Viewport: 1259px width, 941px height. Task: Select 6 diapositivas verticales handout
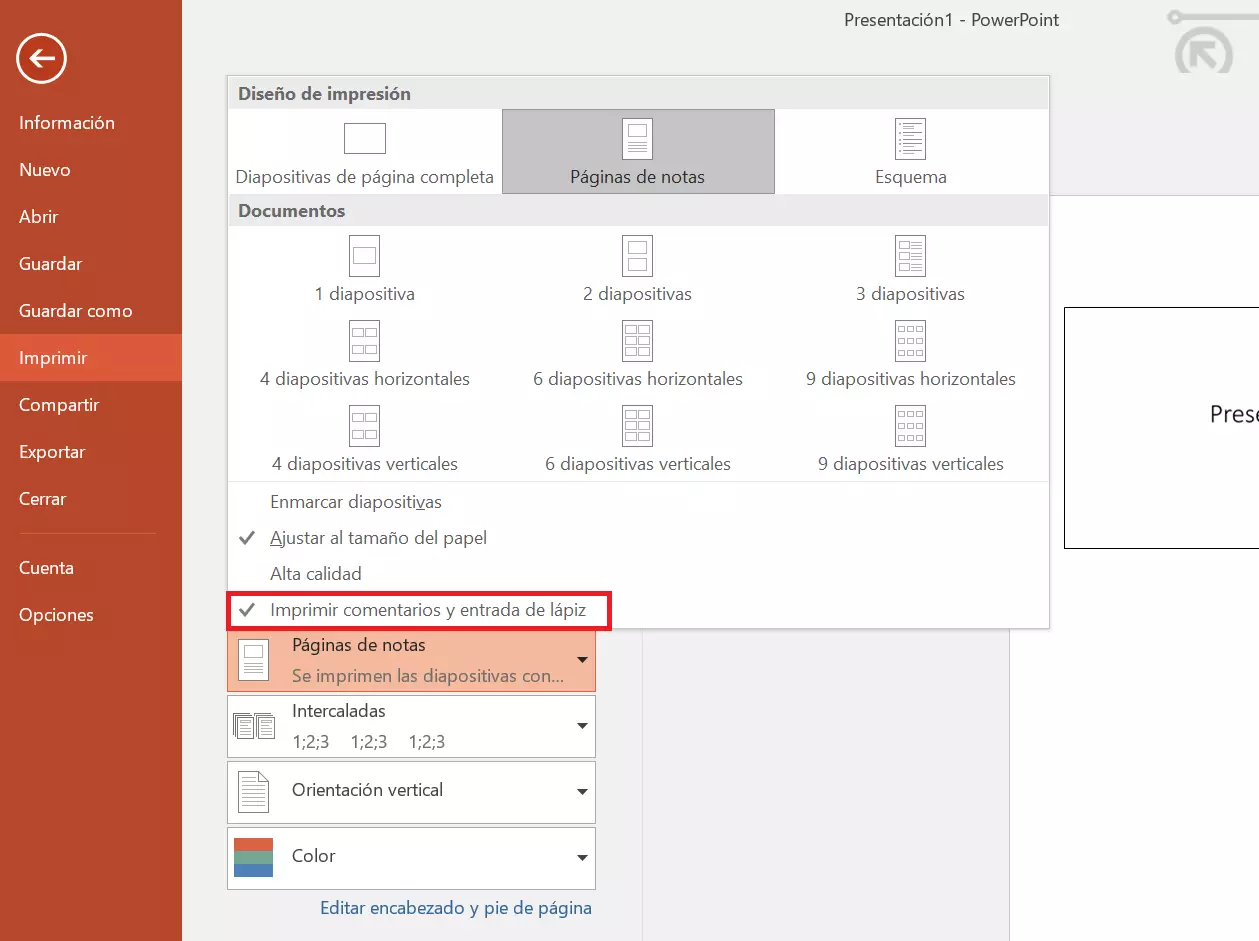638,438
